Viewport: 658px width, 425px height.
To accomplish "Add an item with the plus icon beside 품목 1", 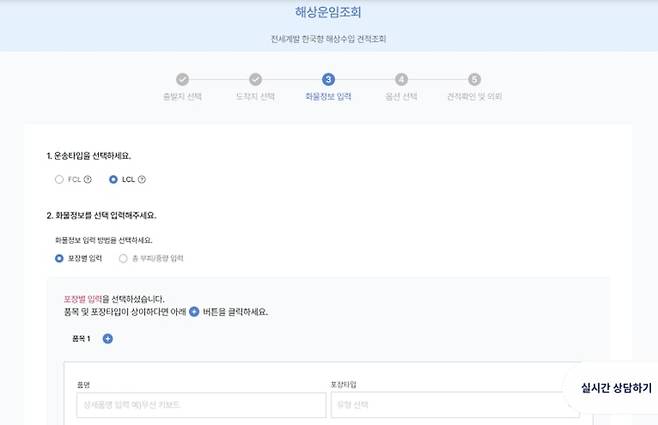I will 108,339.
